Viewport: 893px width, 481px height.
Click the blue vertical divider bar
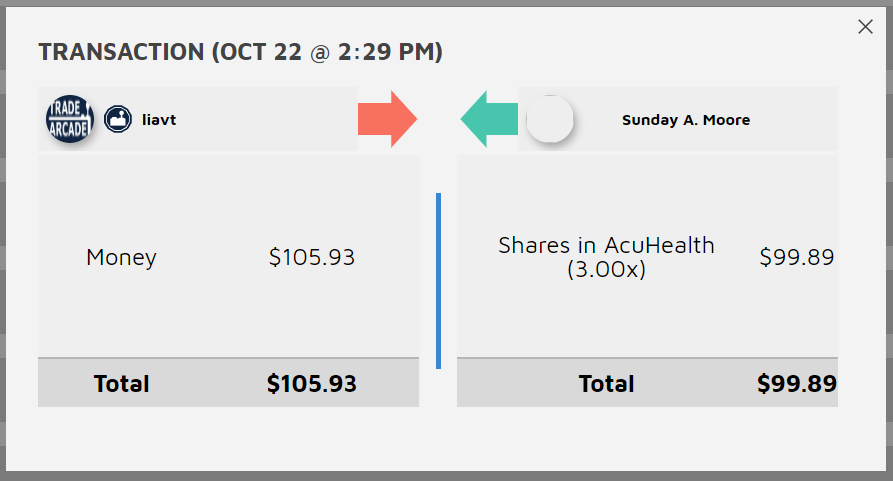pos(438,281)
